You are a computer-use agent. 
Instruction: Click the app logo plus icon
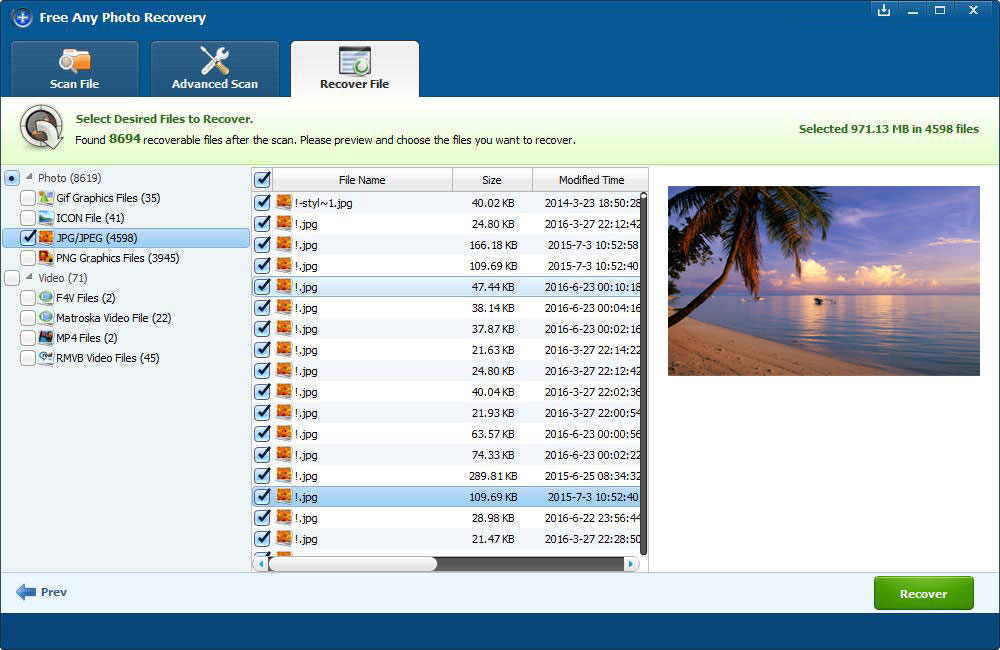pos(22,18)
